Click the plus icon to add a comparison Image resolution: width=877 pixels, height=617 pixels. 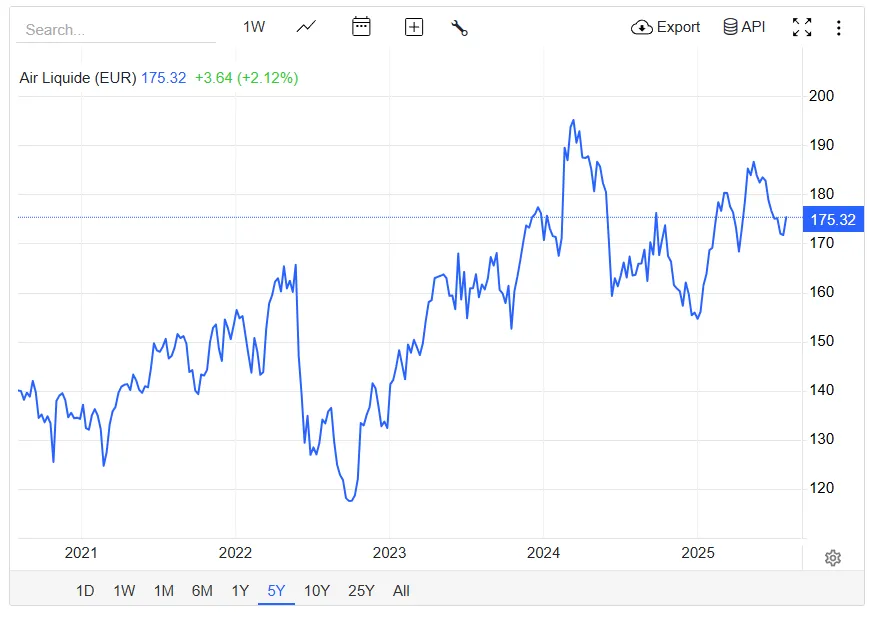tap(413, 27)
